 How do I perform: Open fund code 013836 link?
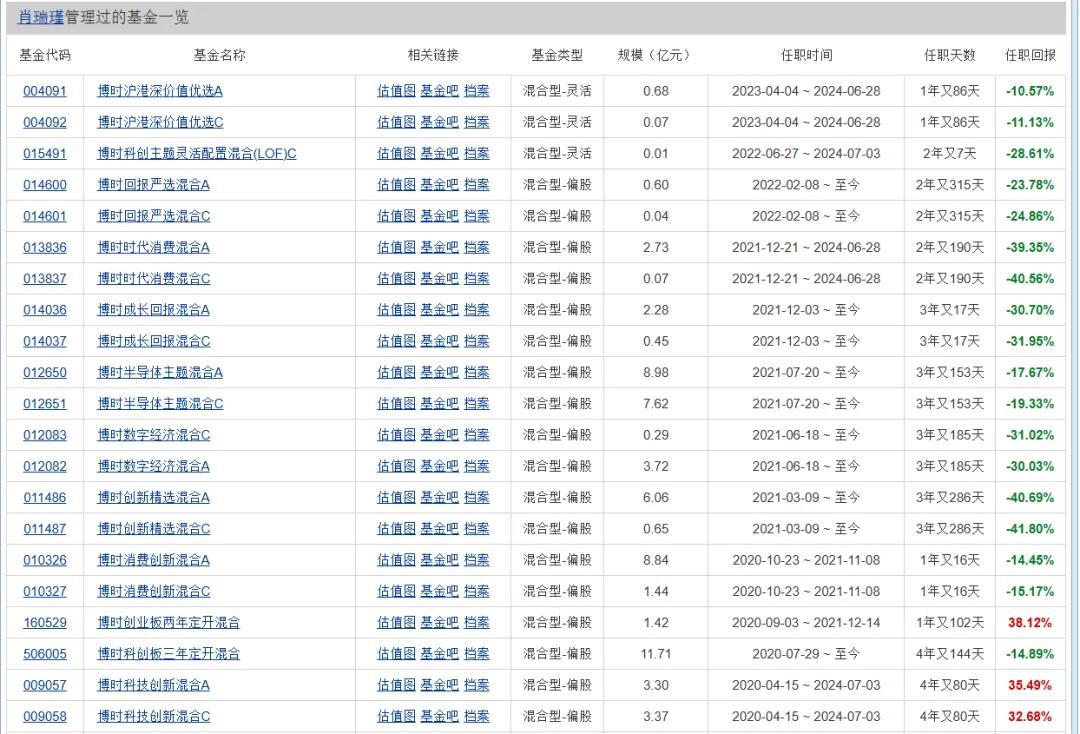click(x=45, y=247)
